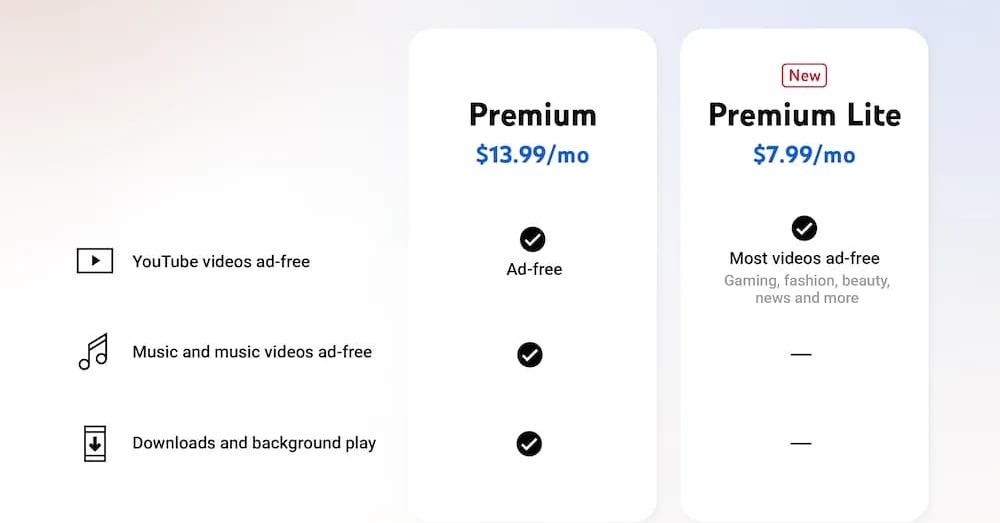The image size is (1000, 523).
Task: Click Music and music videos ad-free label
Action: 252,352
